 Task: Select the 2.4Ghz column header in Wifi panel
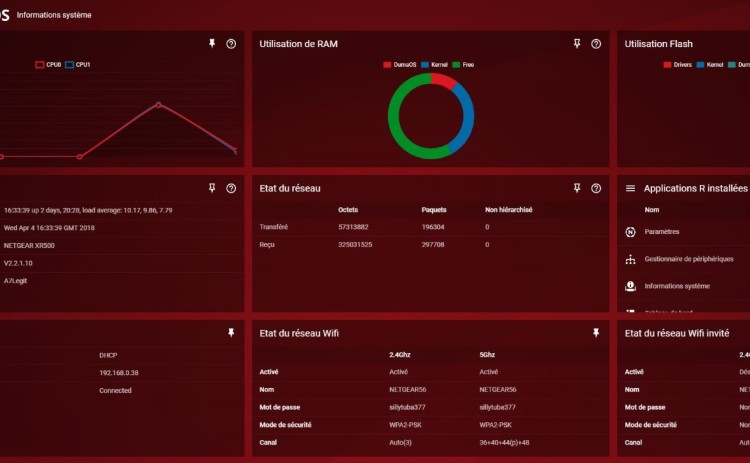point(400,354)
